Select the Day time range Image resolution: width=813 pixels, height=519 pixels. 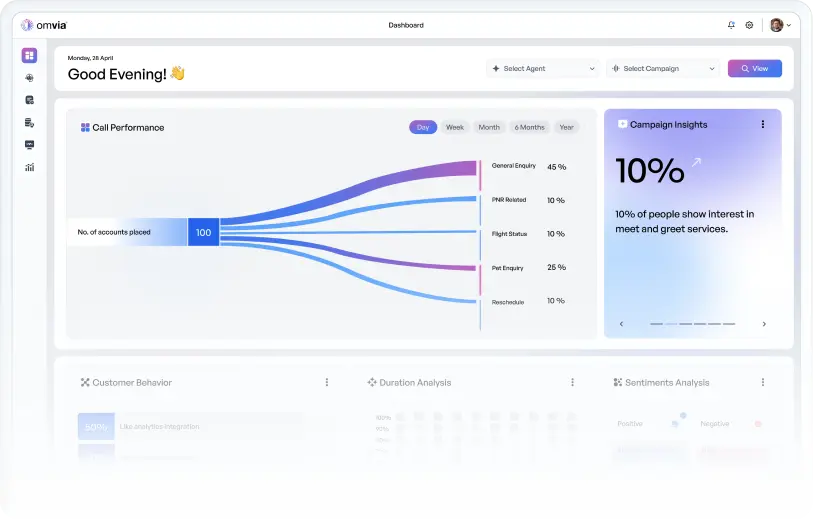pyautogui.click(x=423, y=127)
